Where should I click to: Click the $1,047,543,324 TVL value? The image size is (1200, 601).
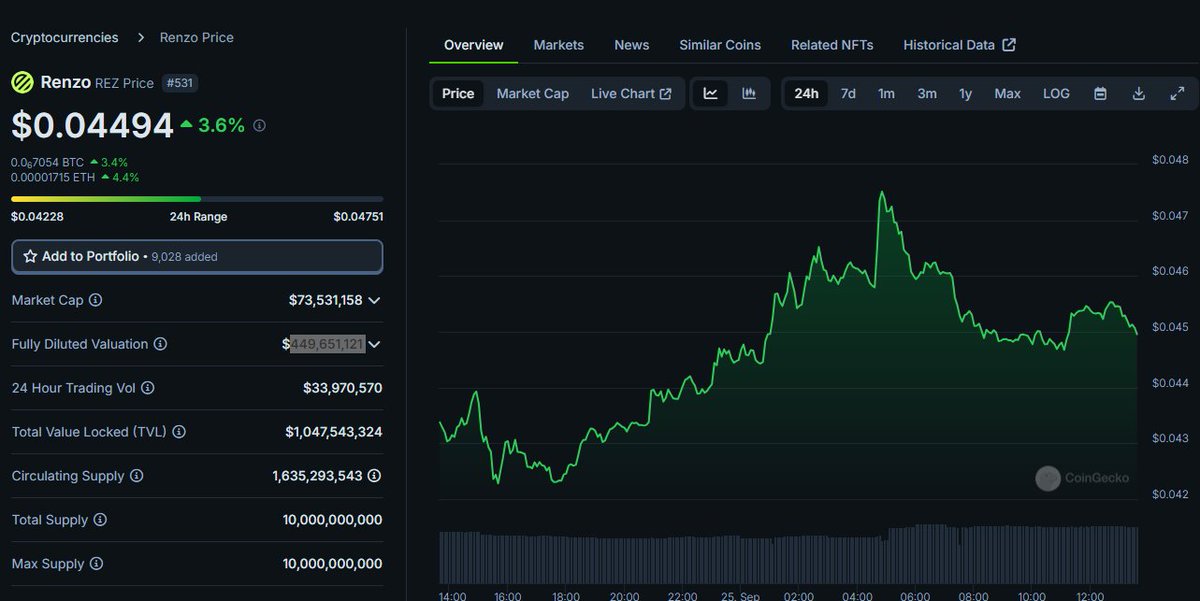point(334,432)
